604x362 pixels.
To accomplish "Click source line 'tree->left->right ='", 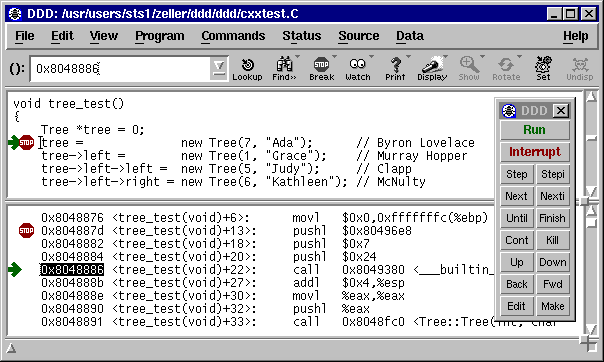I will coord(108,181).
